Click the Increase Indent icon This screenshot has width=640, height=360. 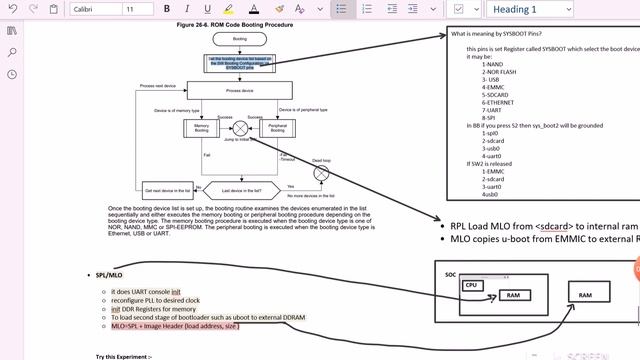413,9
